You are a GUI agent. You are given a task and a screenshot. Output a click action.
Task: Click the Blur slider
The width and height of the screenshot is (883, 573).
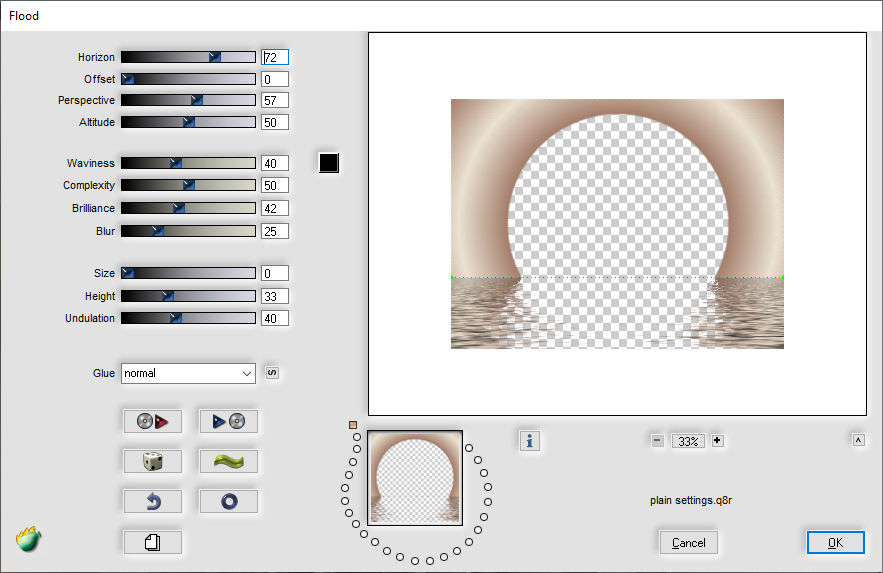pyautogui.click(x=188, y=231)
